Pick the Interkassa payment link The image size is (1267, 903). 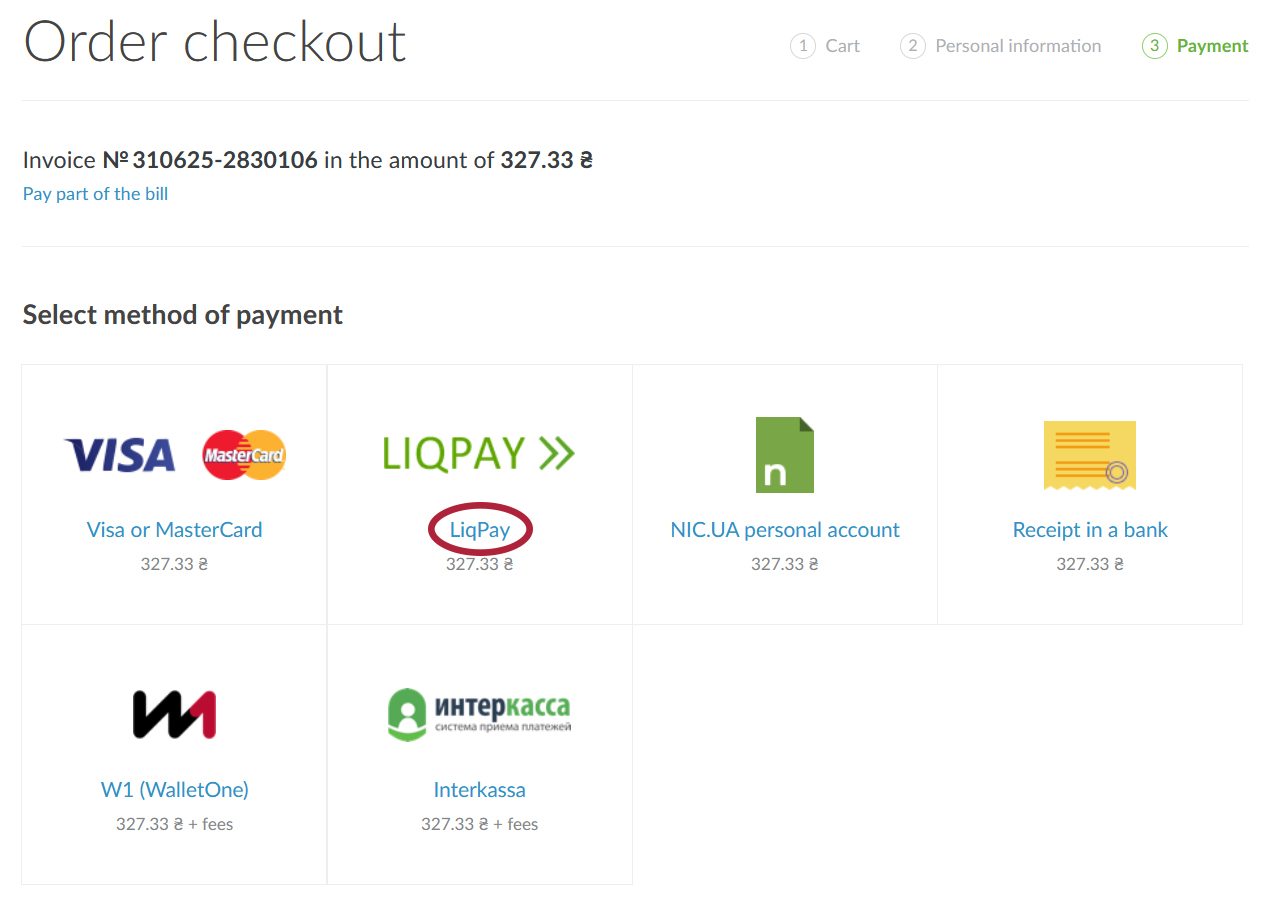[480, 790]
